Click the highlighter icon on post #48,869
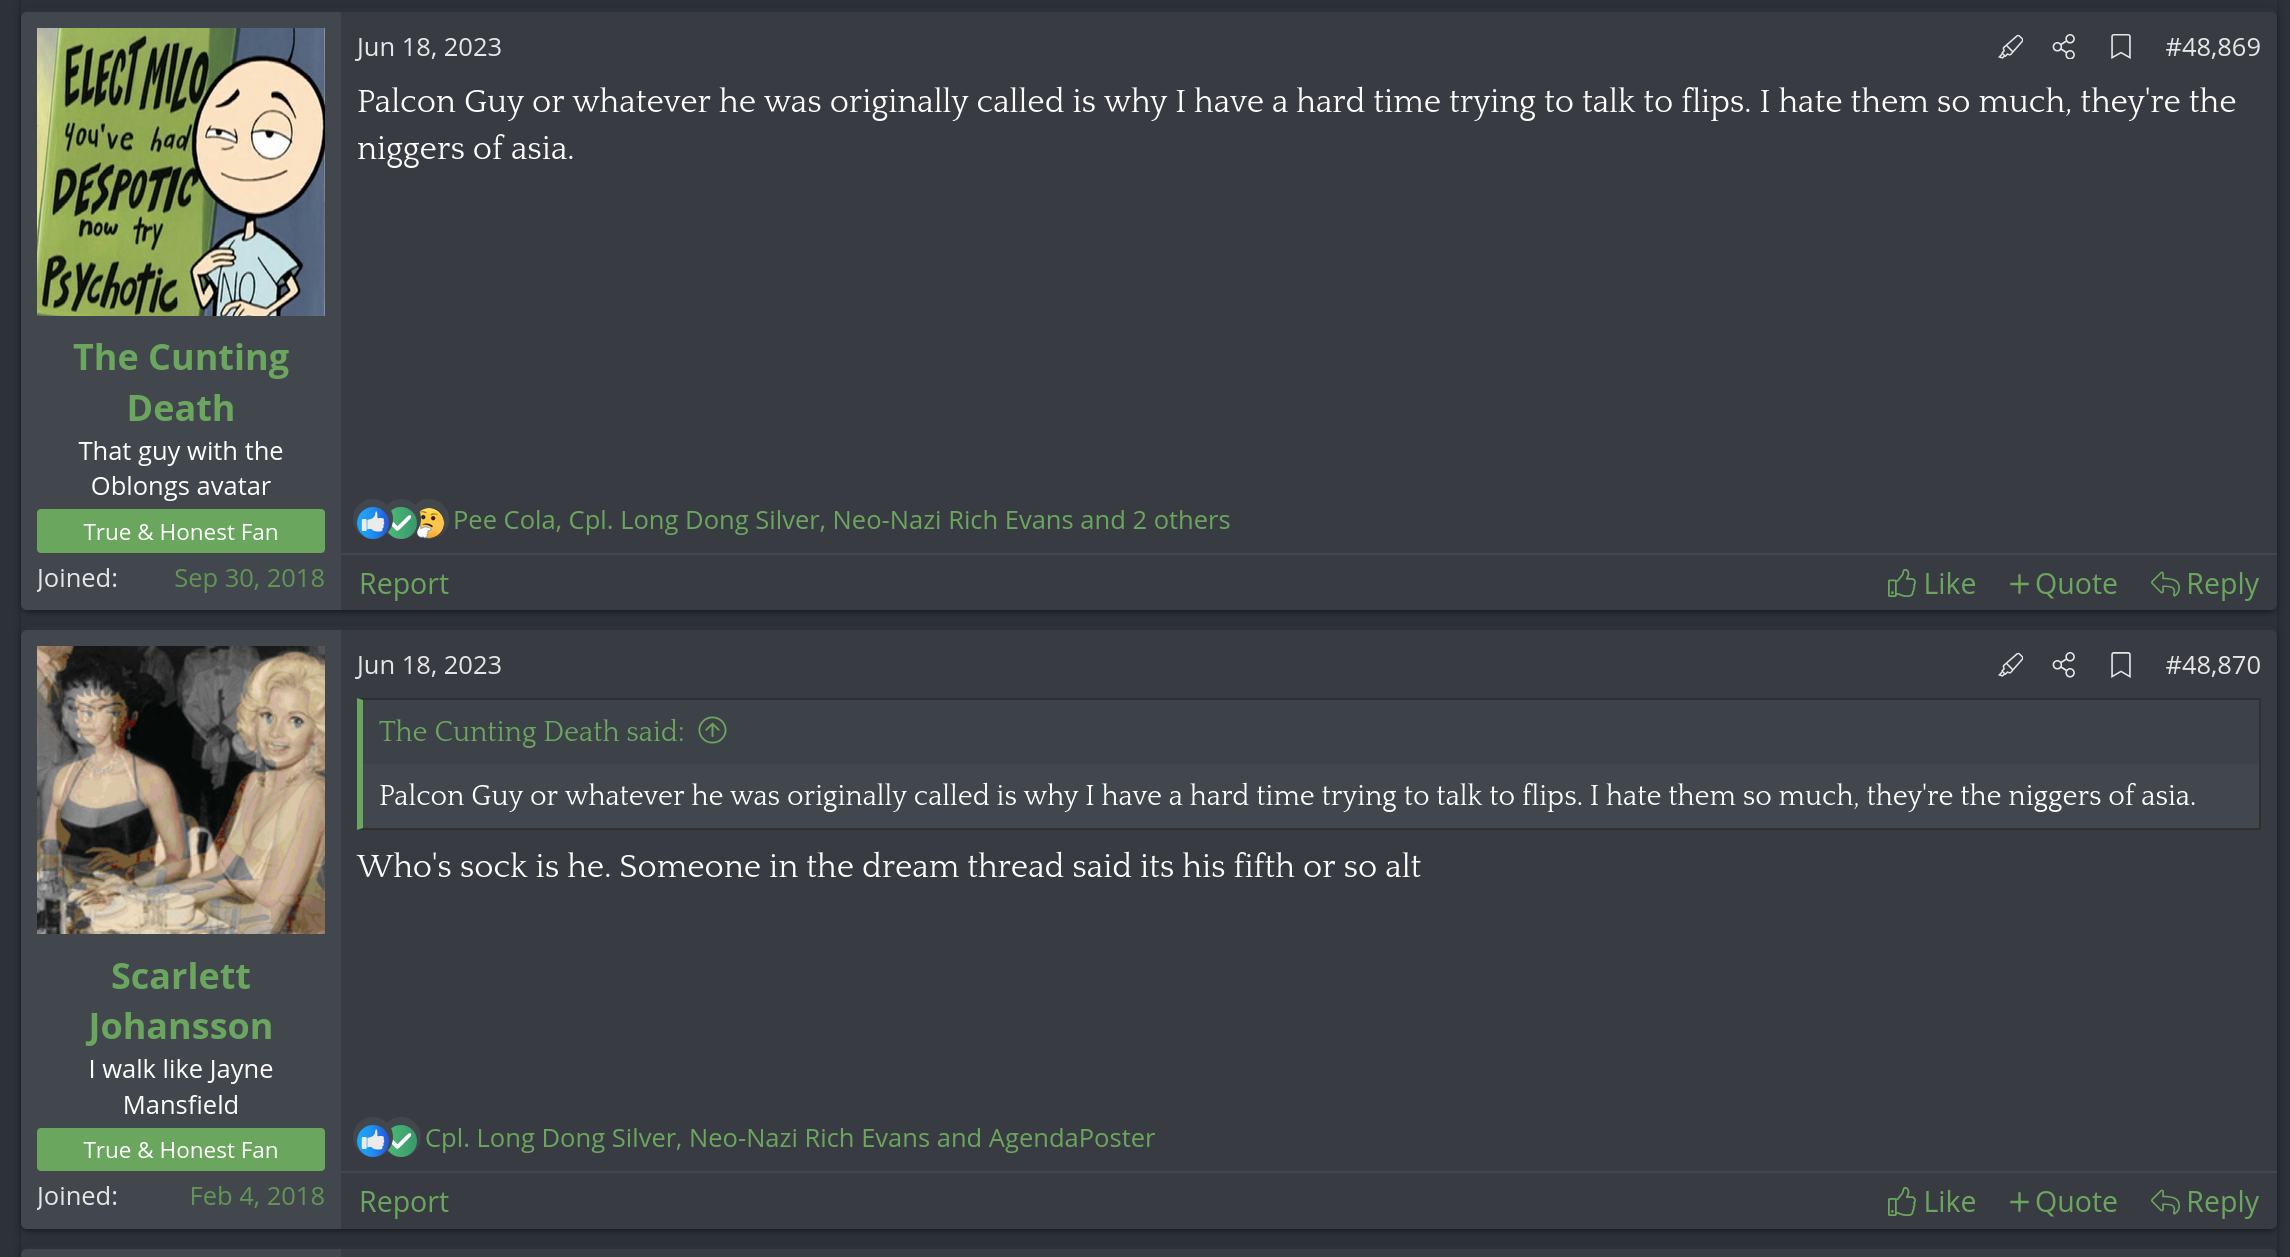 2010,47
